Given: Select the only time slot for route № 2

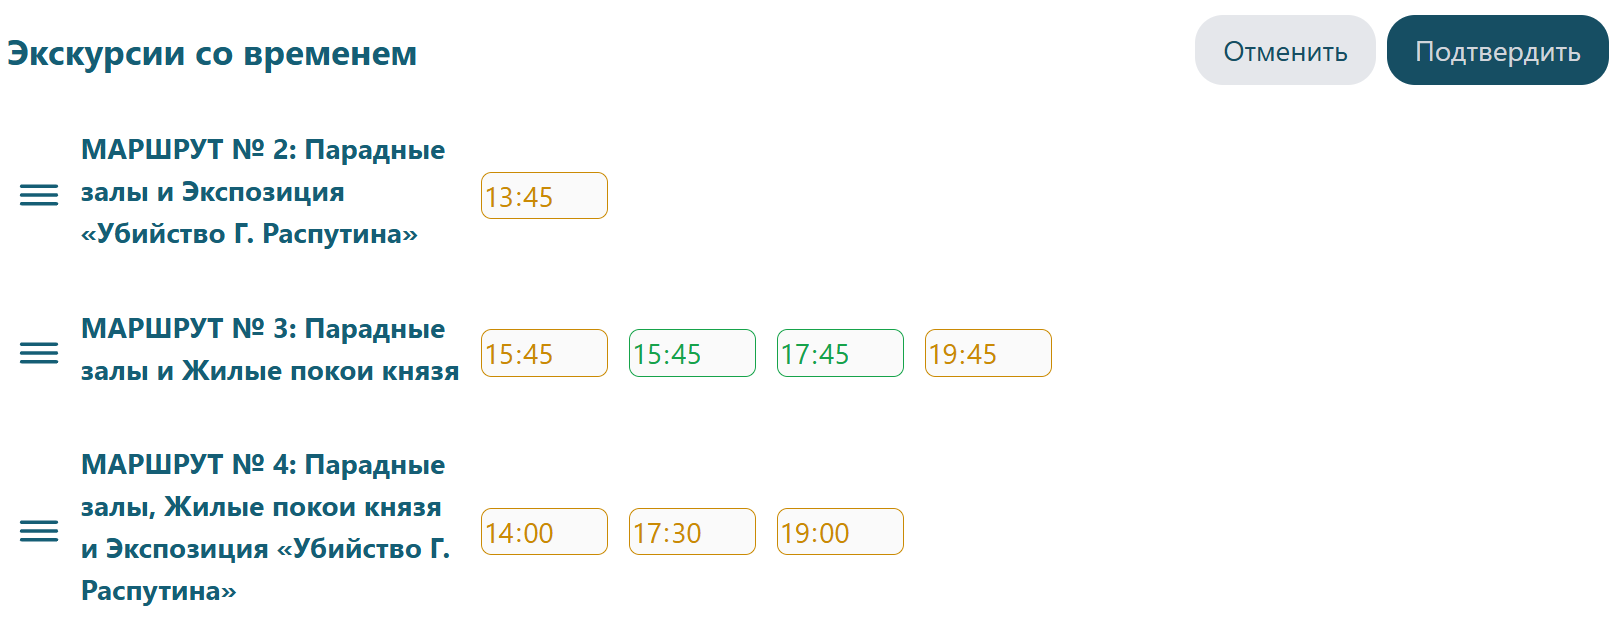Looking at the screenshot, I should point(544,196).
